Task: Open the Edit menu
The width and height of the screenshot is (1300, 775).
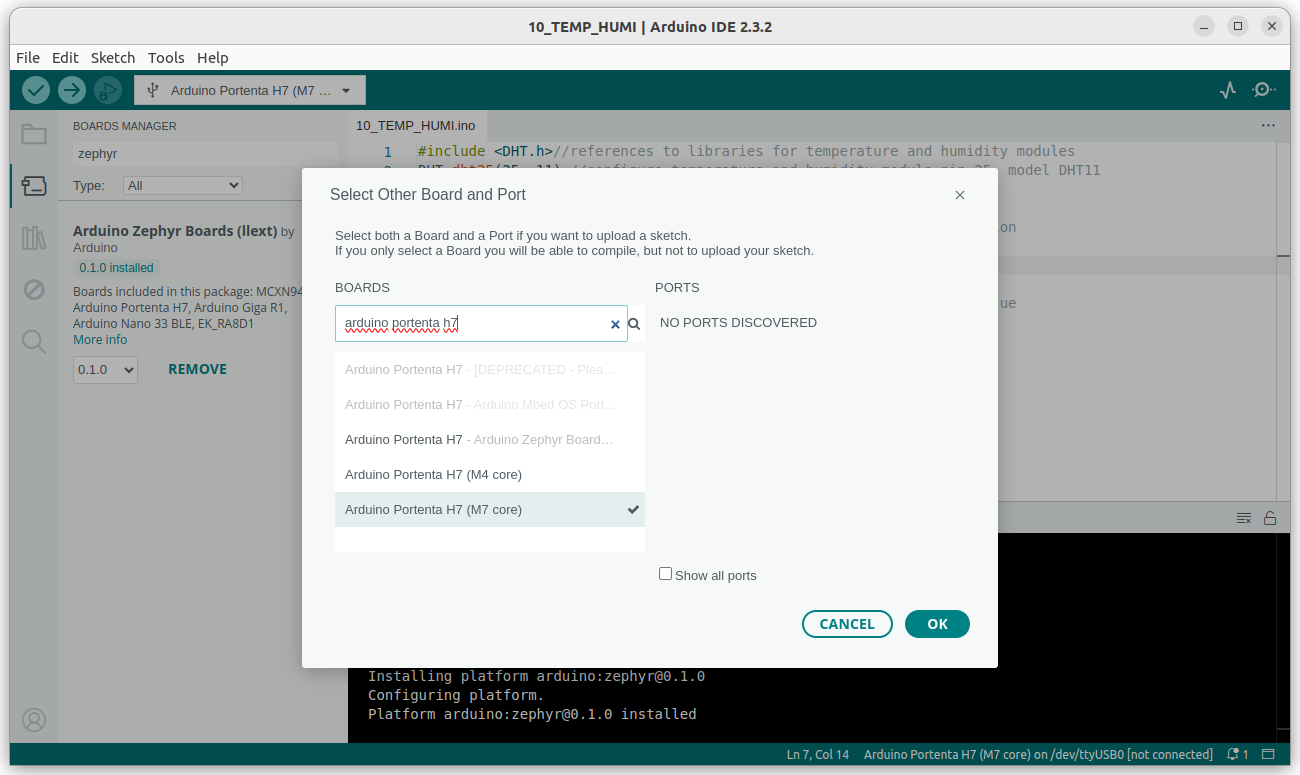Action: [x=65, y=57]
